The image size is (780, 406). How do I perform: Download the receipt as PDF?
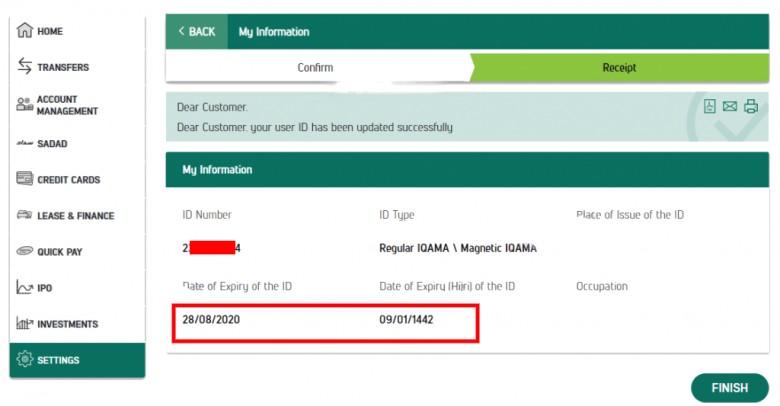709,106
